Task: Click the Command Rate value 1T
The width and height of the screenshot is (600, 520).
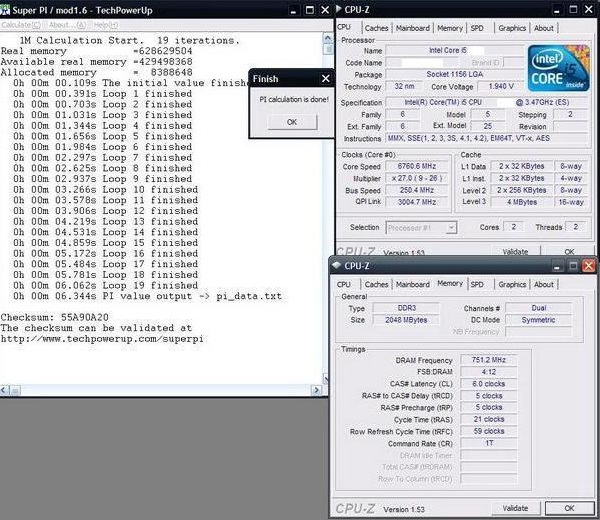Action: coord(489,443)
